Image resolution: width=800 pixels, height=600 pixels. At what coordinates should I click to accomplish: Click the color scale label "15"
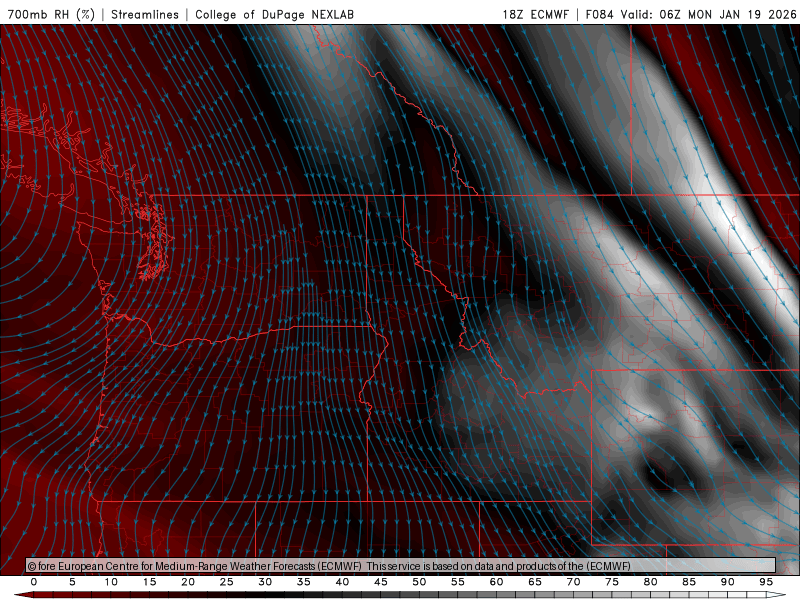point(149,582)
